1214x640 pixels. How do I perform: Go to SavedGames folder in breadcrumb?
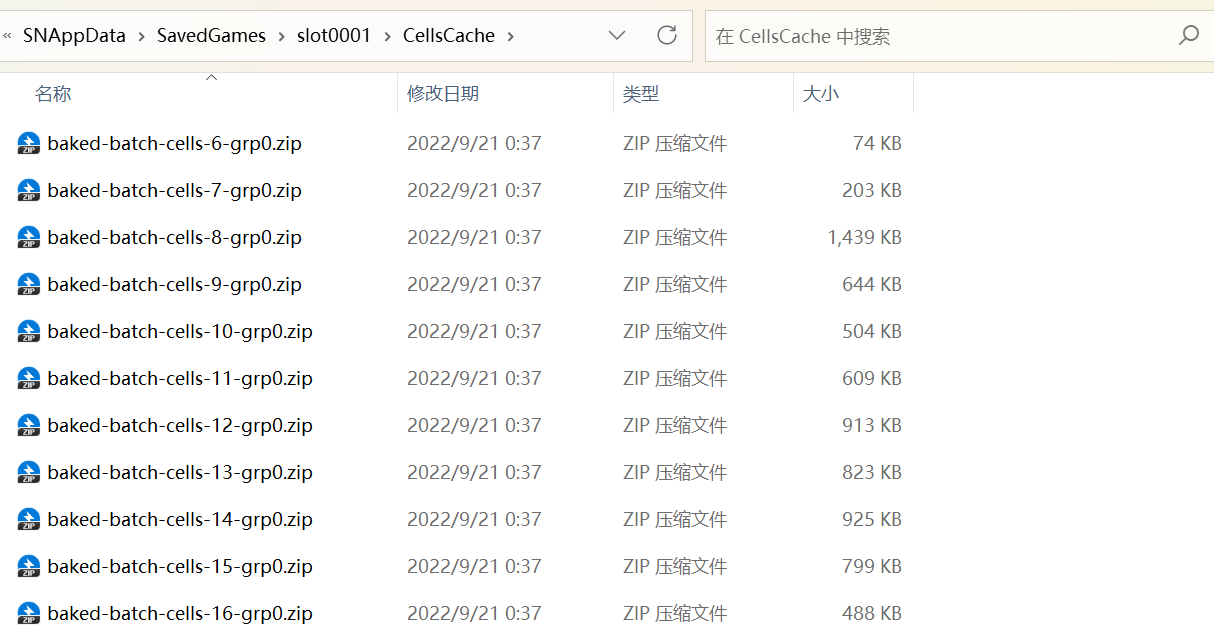pos(211,36)
